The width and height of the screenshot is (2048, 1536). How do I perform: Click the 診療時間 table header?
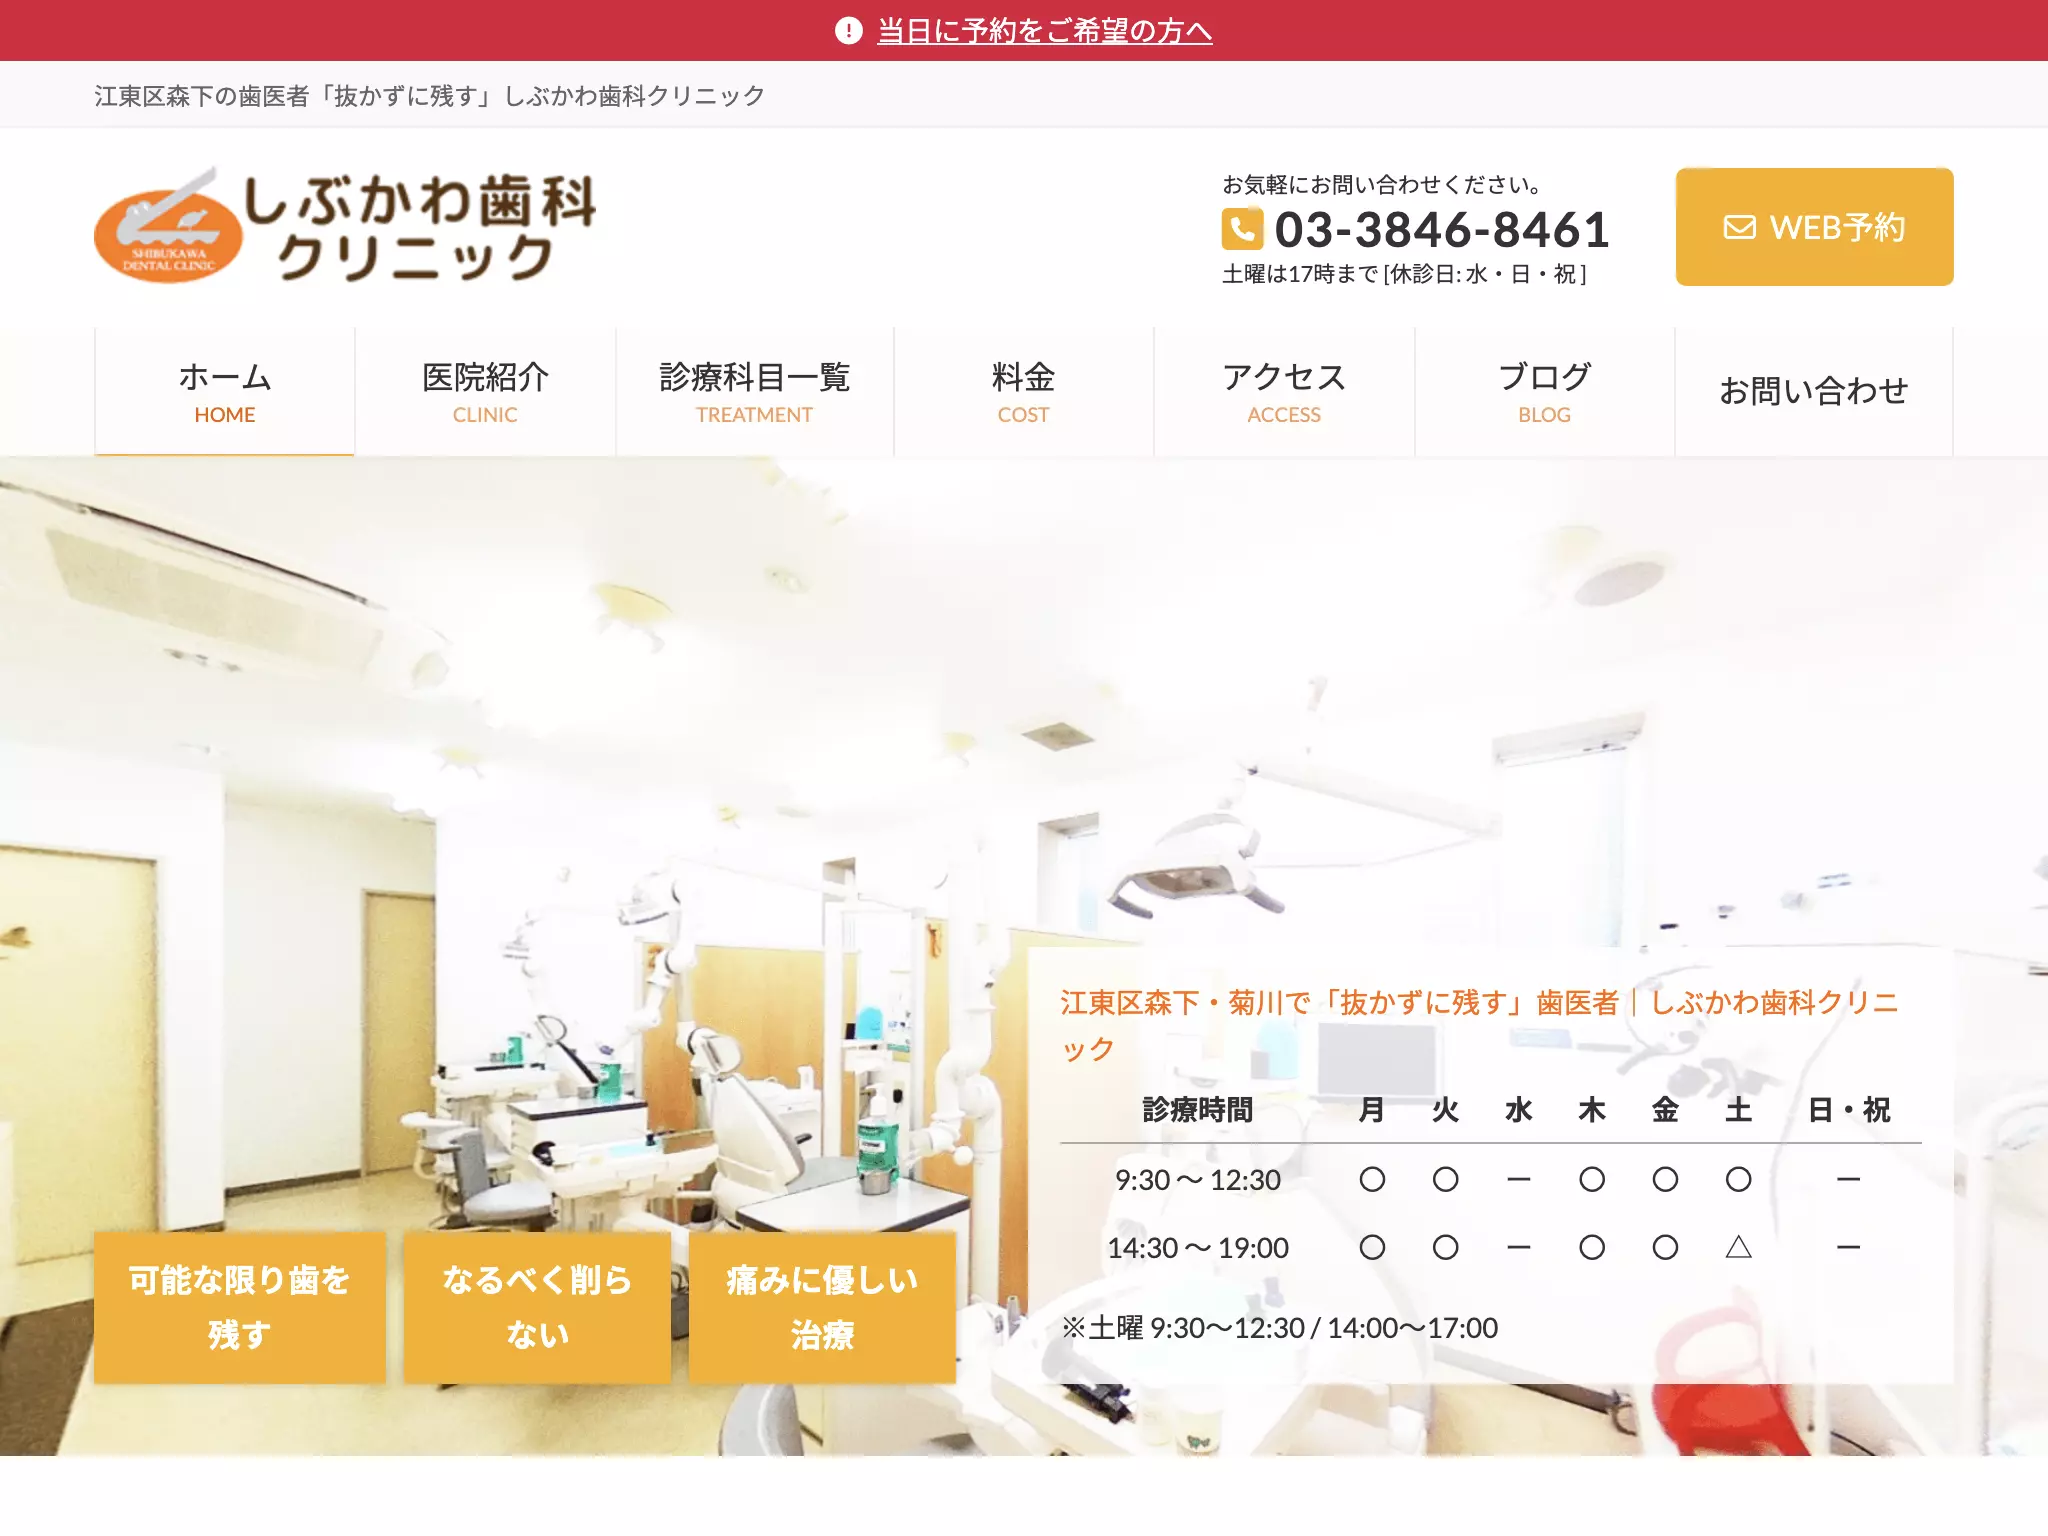coord(1197,1110)
